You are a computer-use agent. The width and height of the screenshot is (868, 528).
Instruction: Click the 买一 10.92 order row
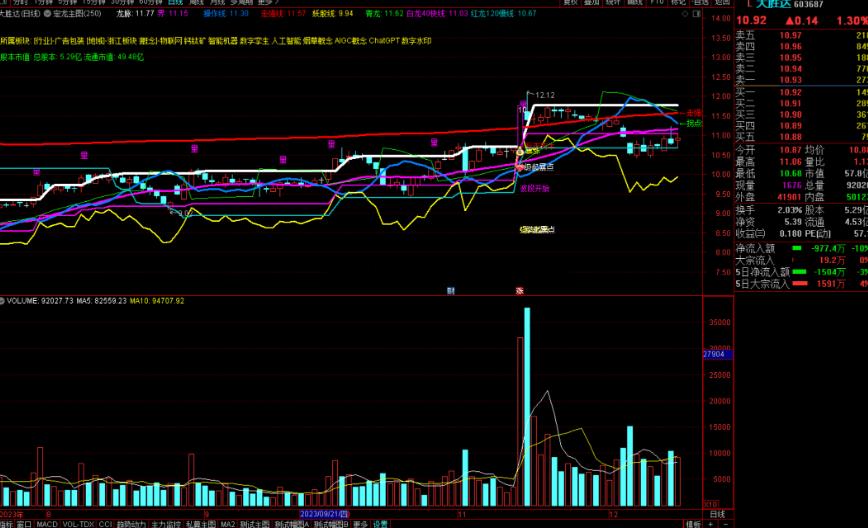(x=802, y=92)
